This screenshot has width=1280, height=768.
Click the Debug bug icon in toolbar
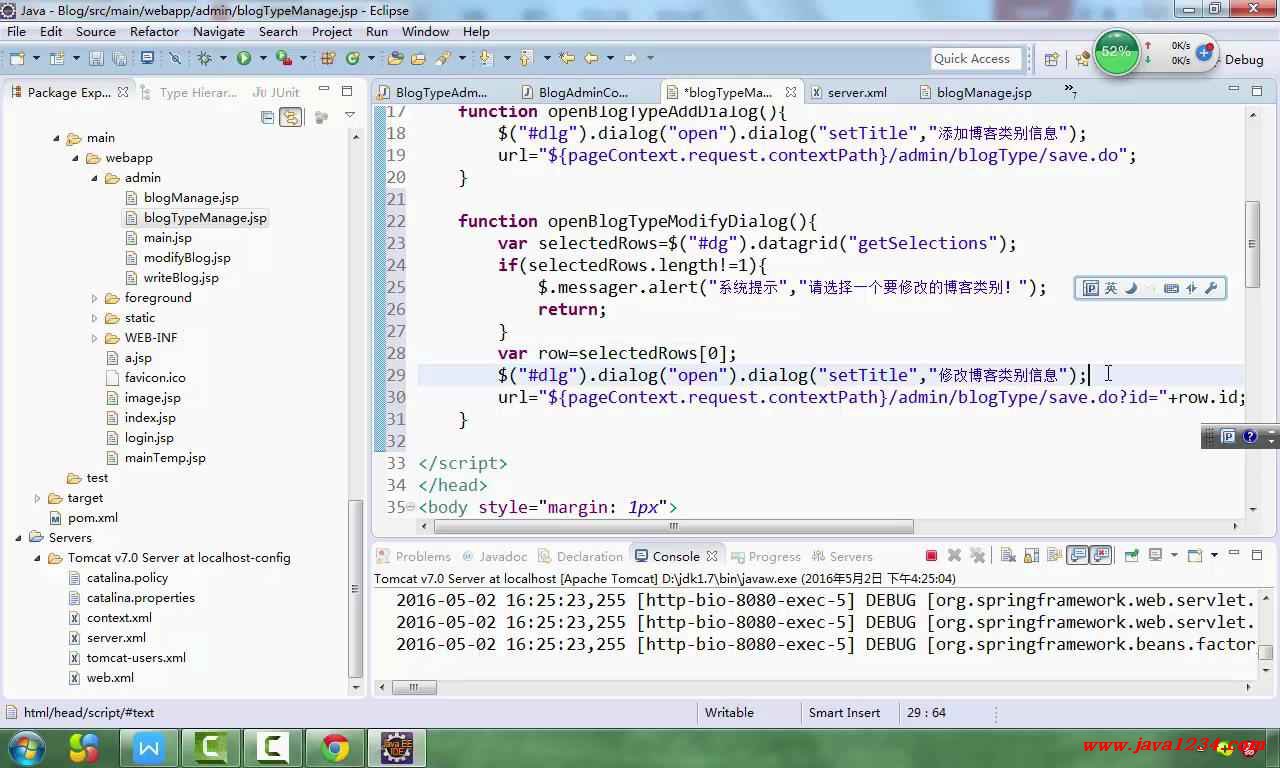coord(205,58)
